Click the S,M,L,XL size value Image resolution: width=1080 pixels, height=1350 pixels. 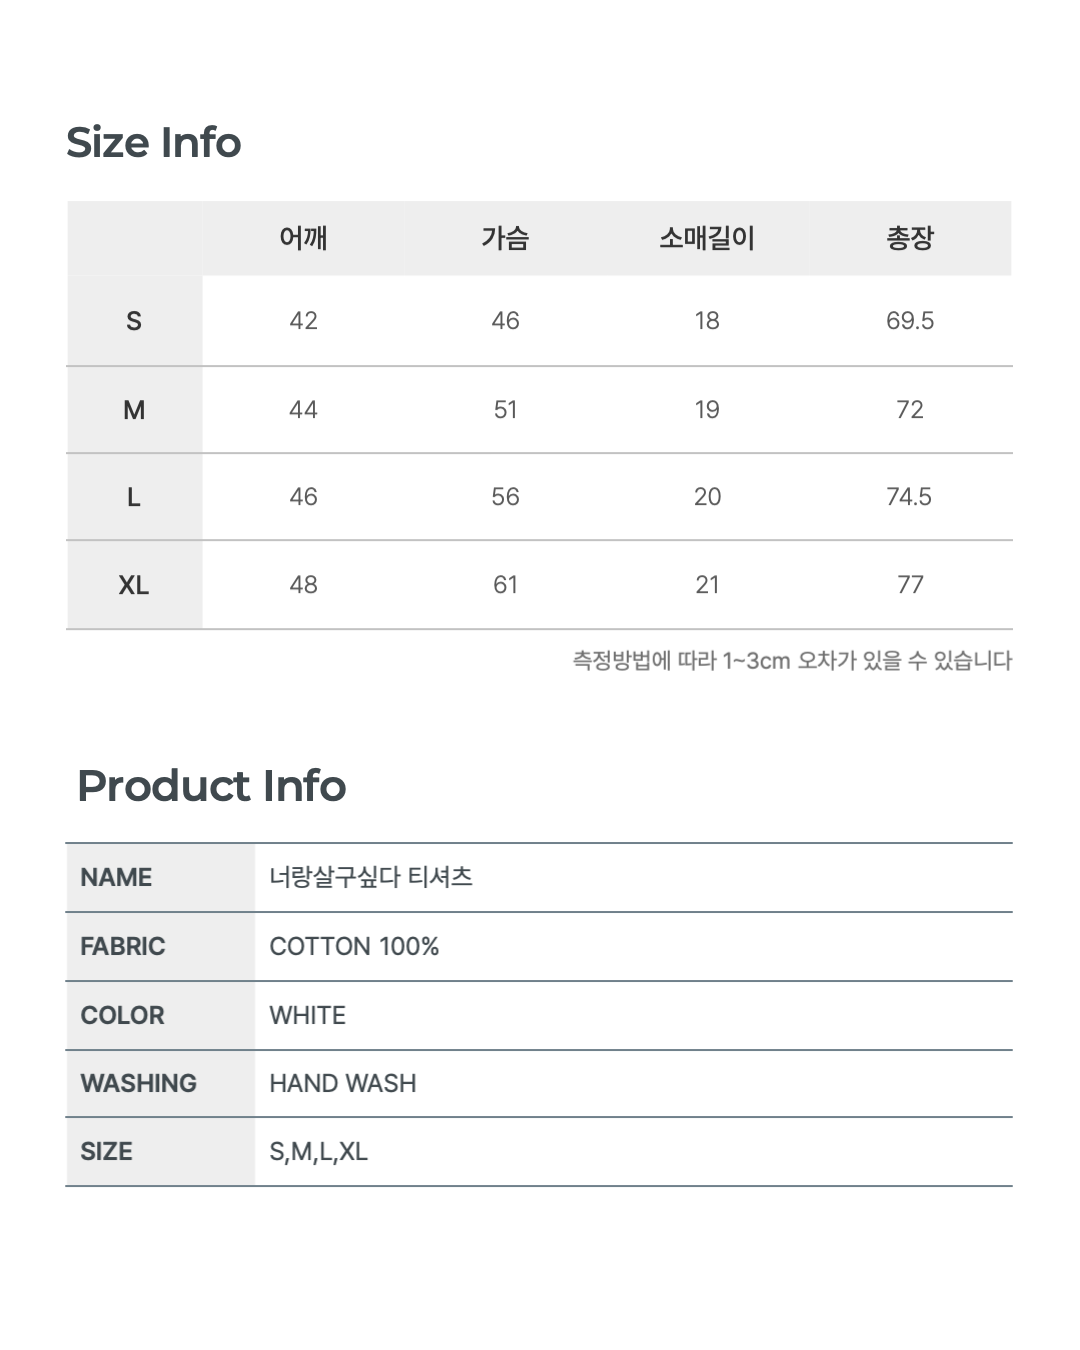click(318, 1152)
